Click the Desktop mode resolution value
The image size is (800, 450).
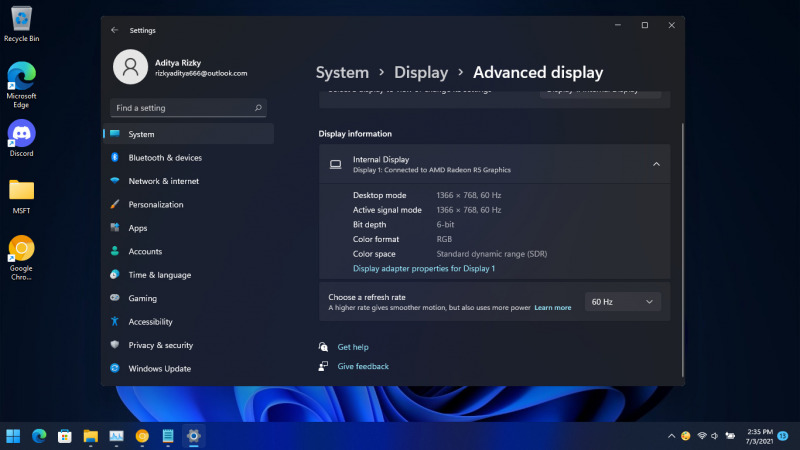pos(468,195)
